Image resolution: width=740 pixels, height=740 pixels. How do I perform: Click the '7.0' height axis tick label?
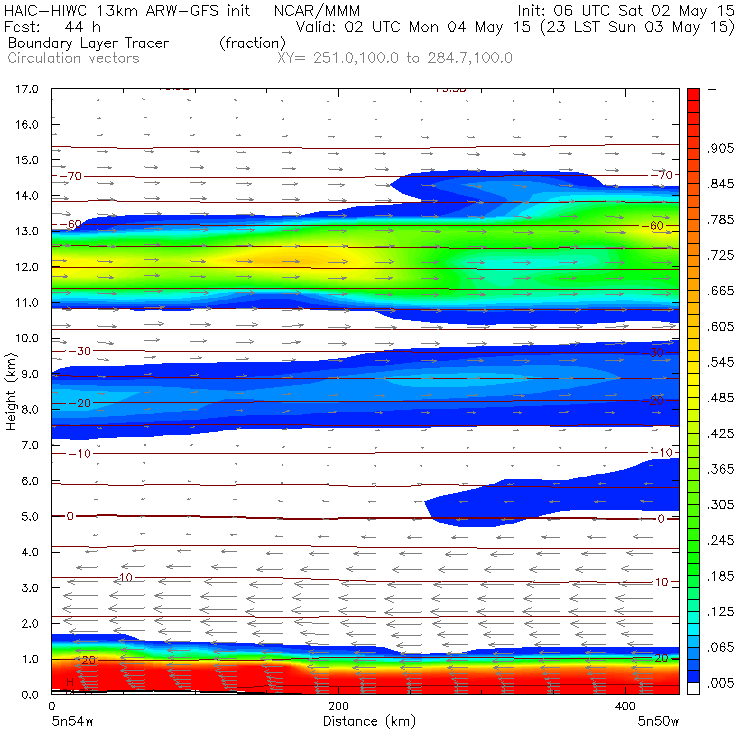point(30,446)
